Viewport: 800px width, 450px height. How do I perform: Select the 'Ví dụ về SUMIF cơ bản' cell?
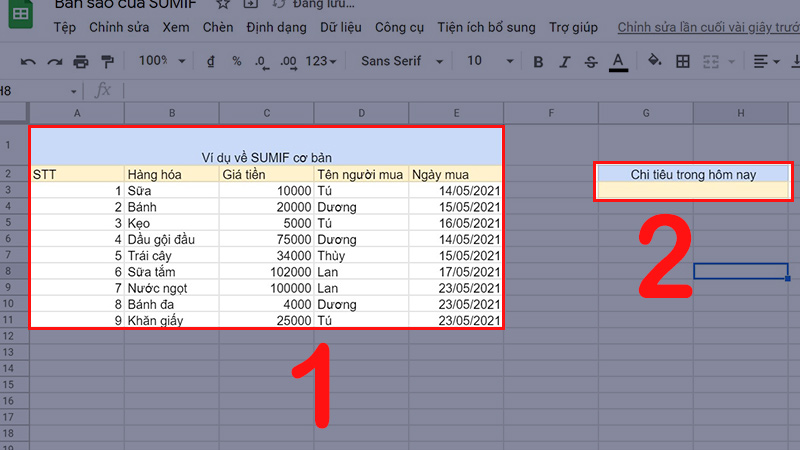point(266,146)
